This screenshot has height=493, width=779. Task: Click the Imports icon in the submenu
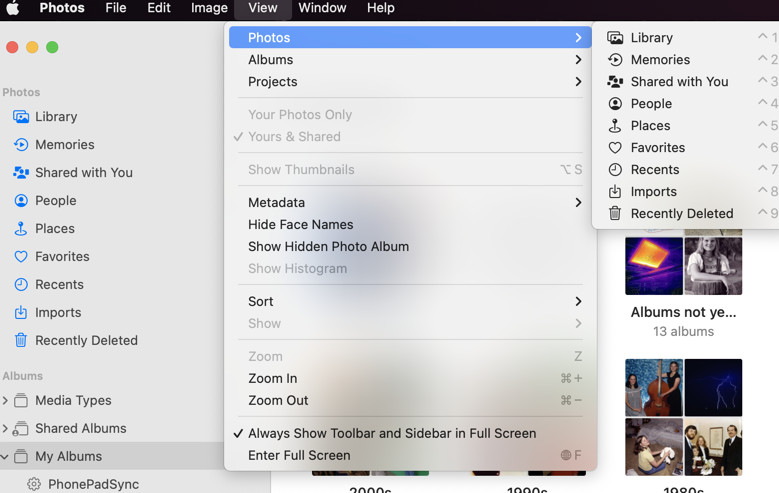click(615, 191)
